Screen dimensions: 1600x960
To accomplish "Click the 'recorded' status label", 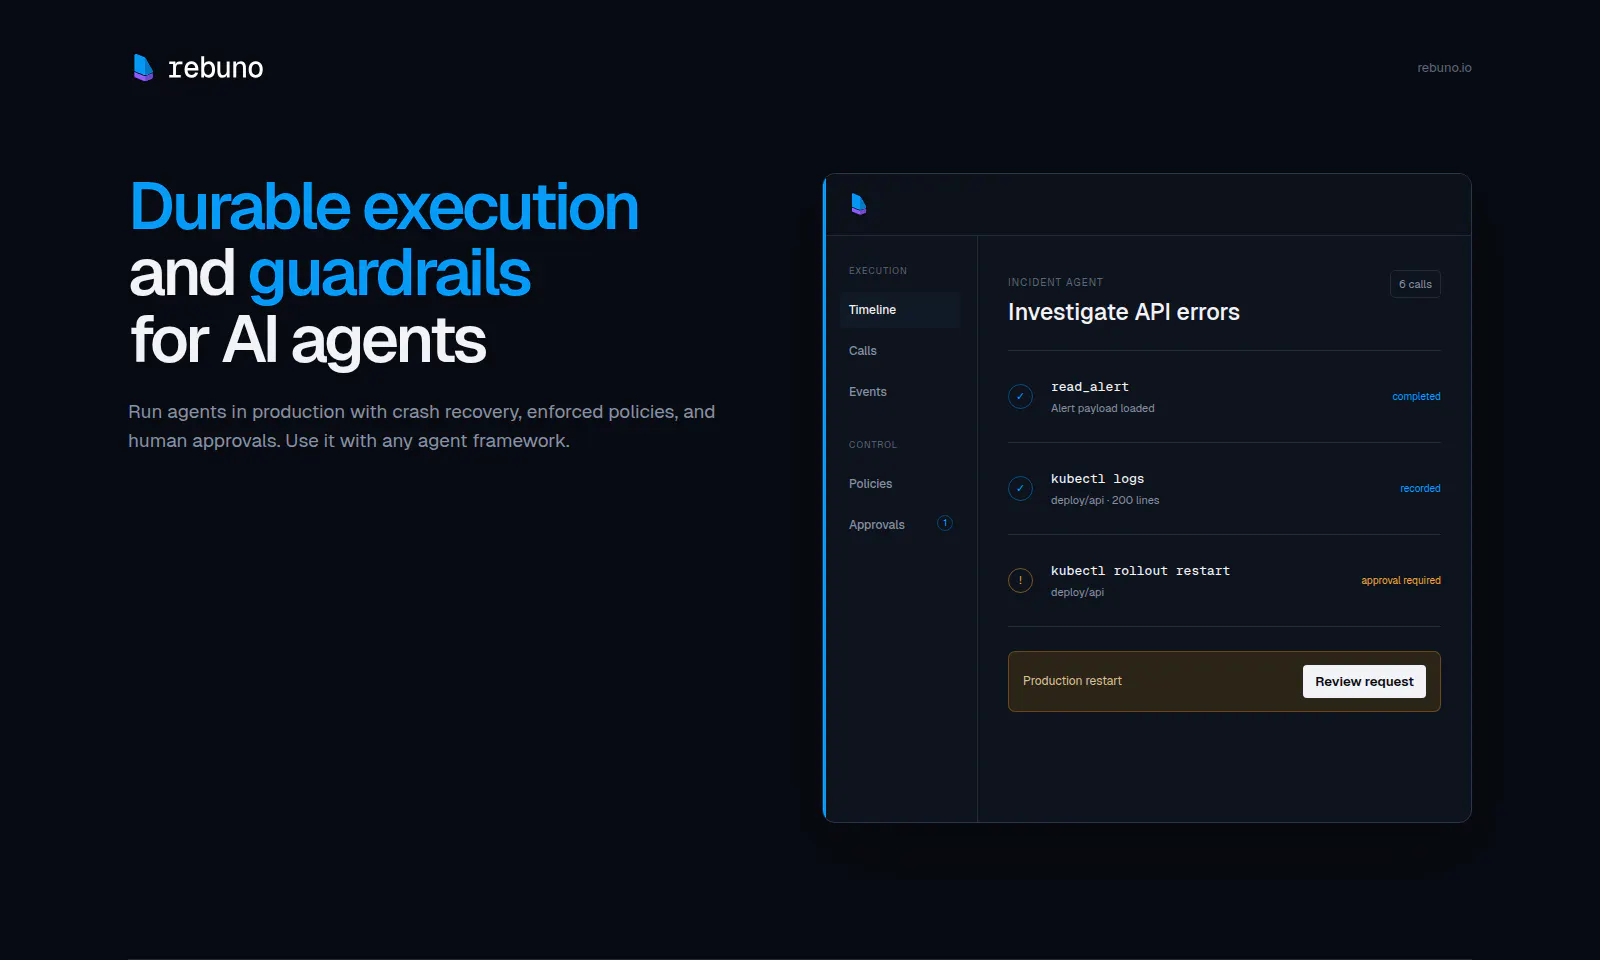I will click(1420, 489).
